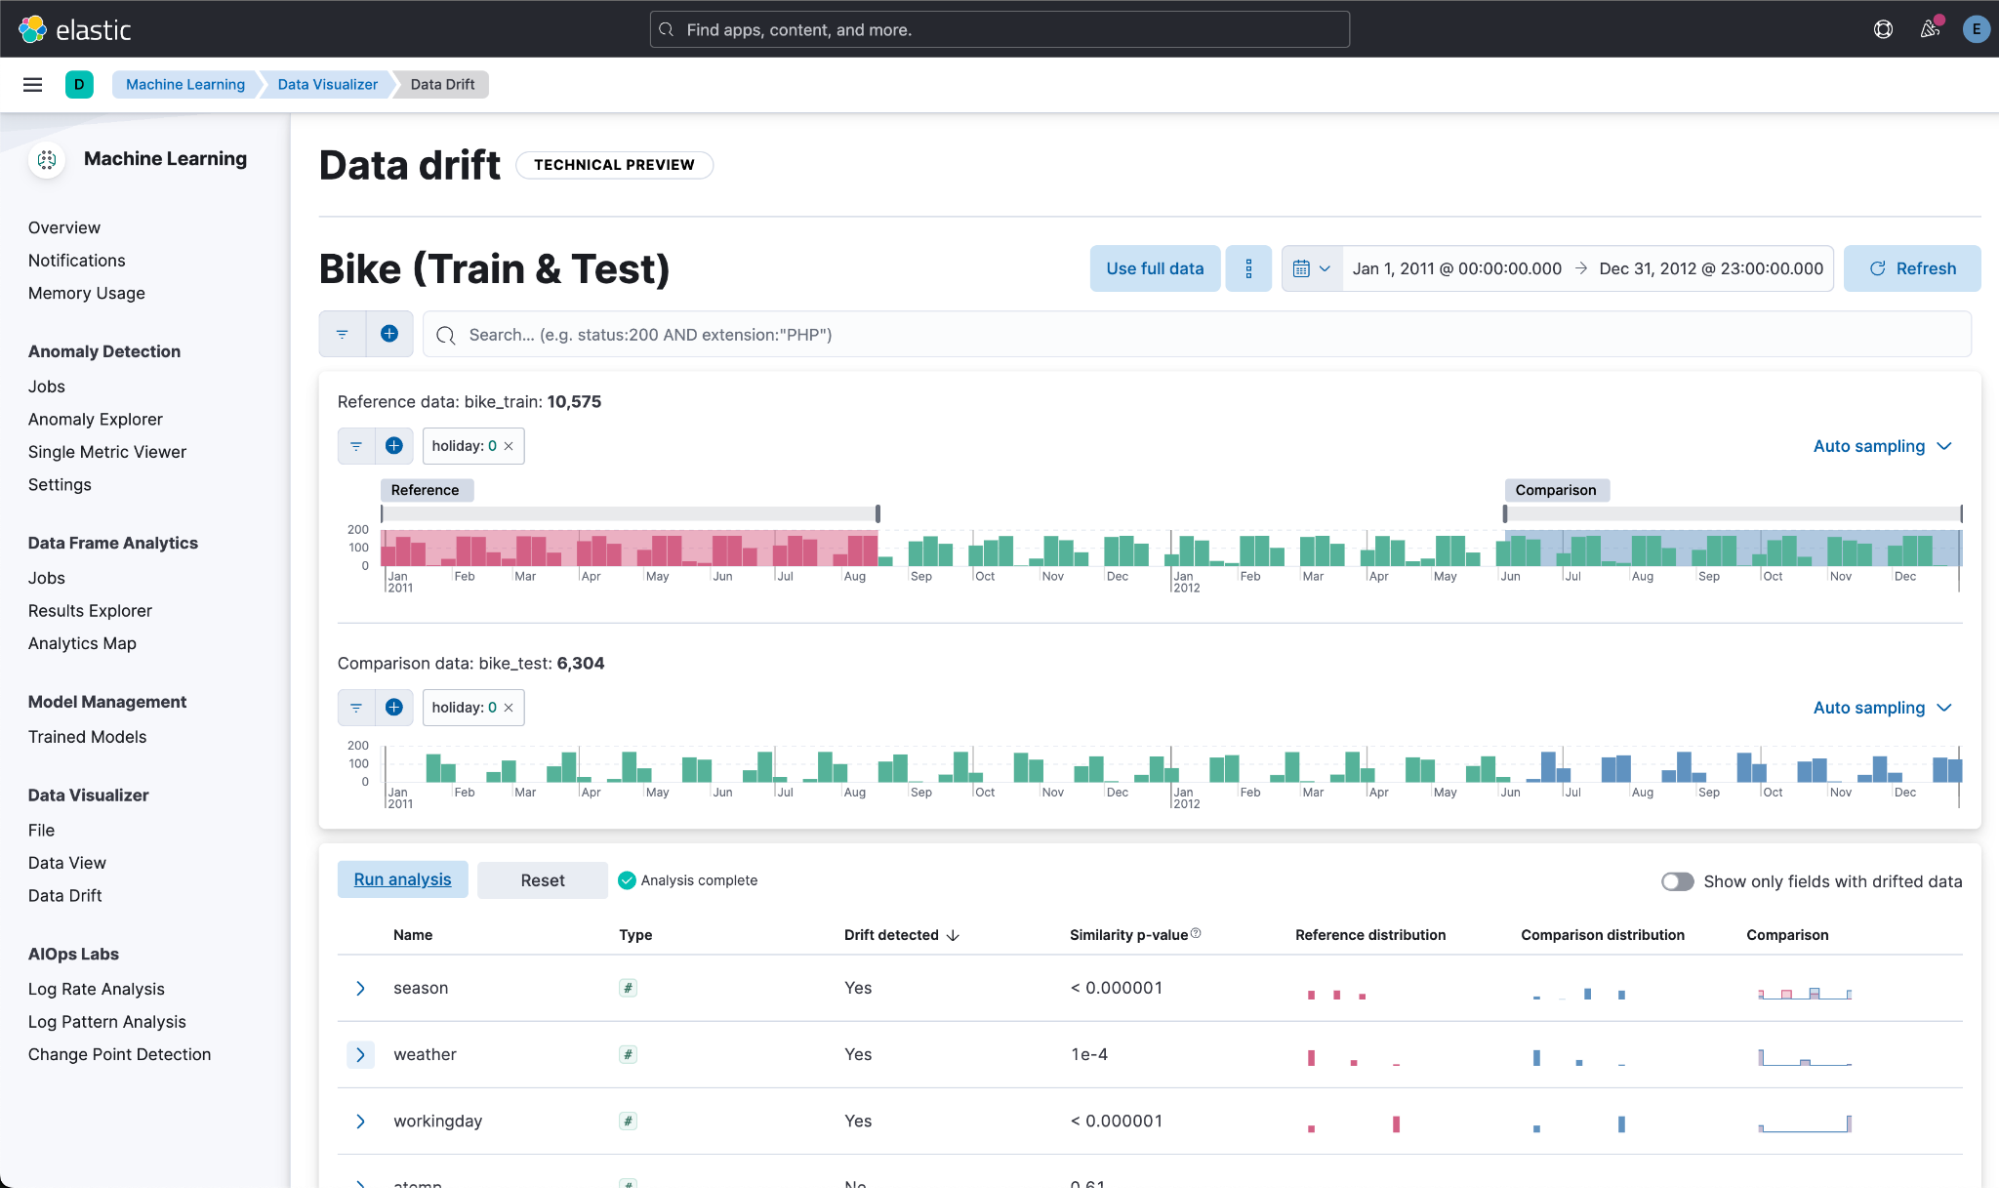Select Anomaly Explorer in the sidebar

pos(95,419)
